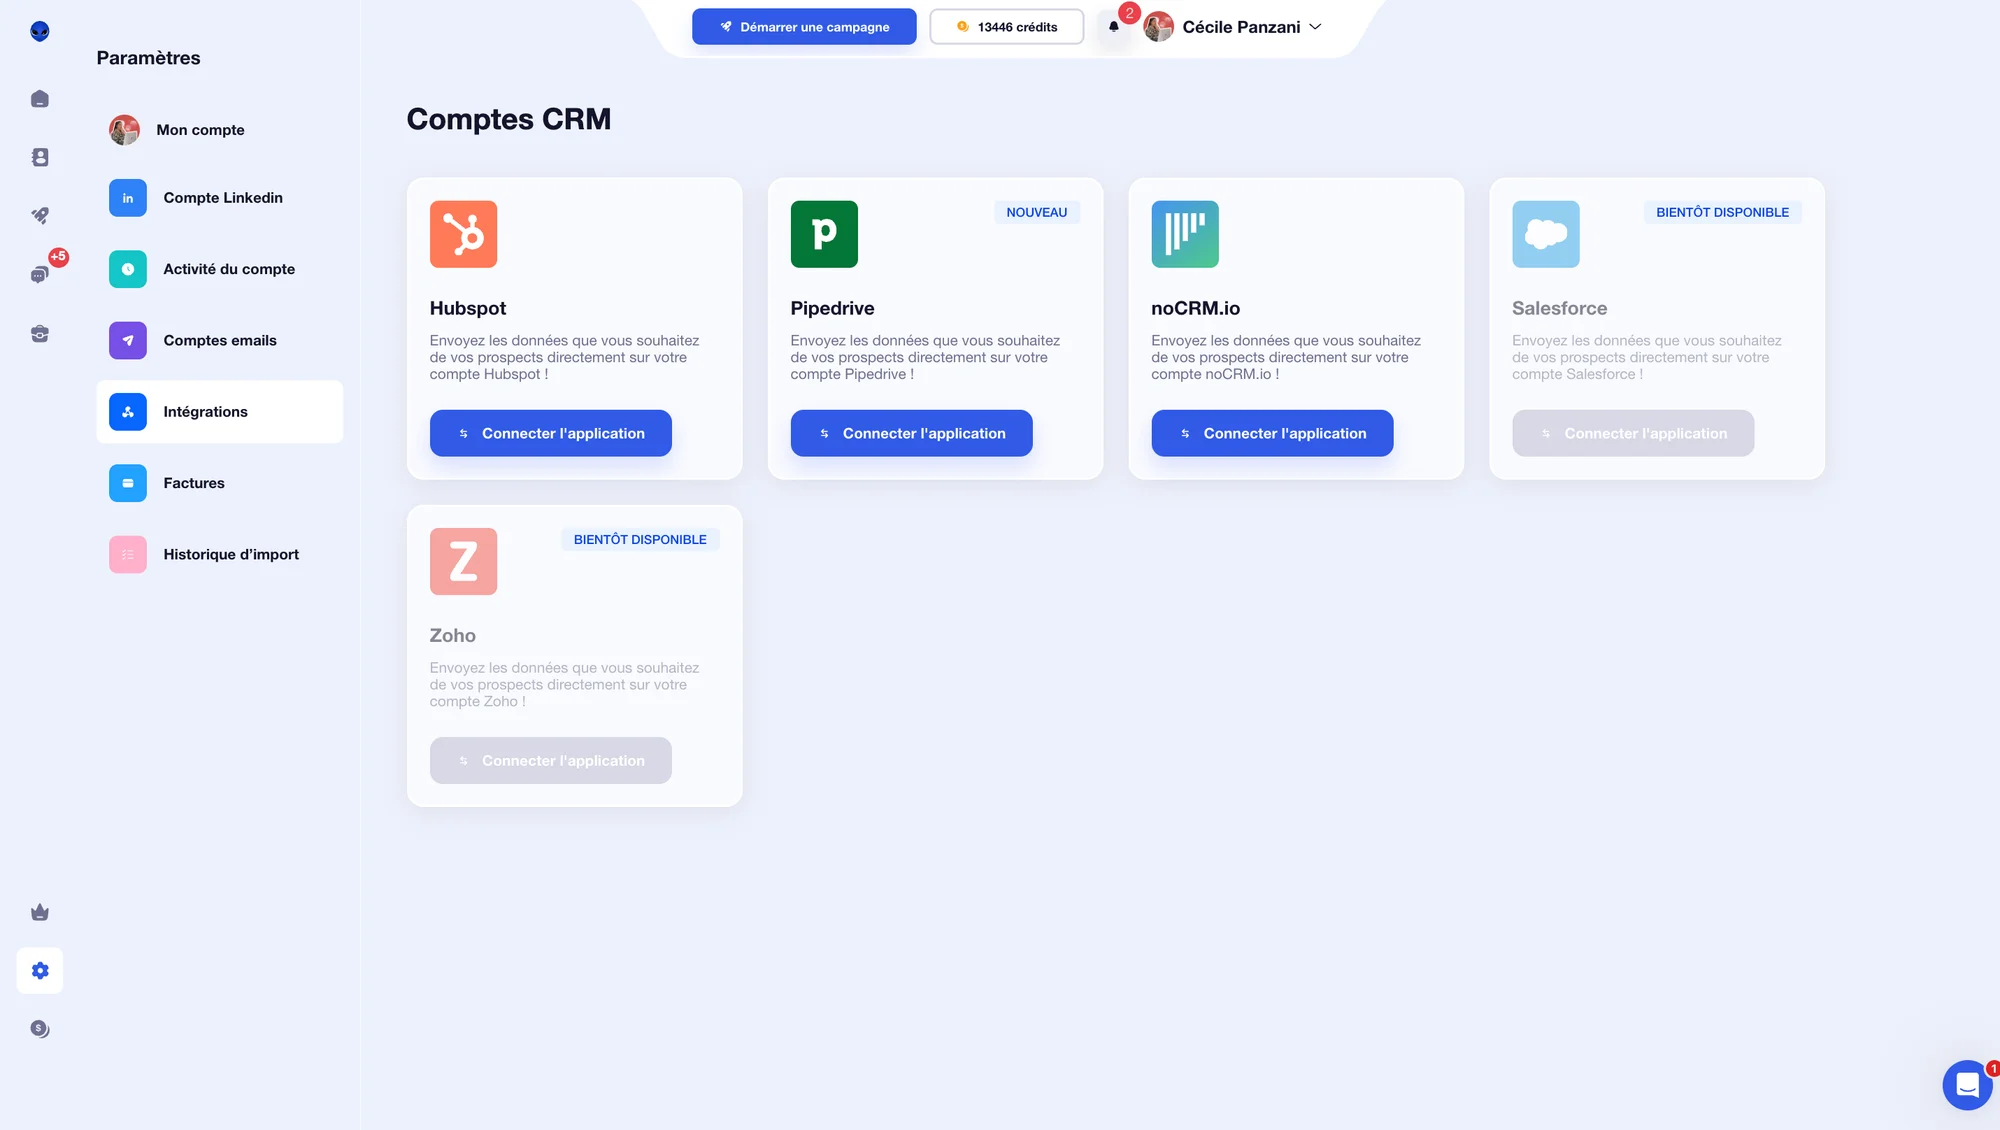The width and height of the screenshot is (2000, 1130).
Task: Click the Zoho logo icon
Action: [463, 561]
